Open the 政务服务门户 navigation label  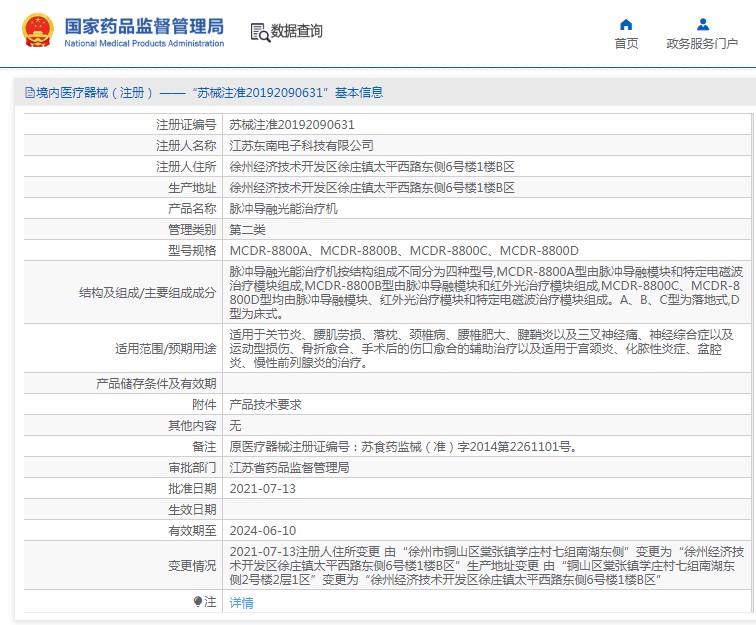pos(701,44)
